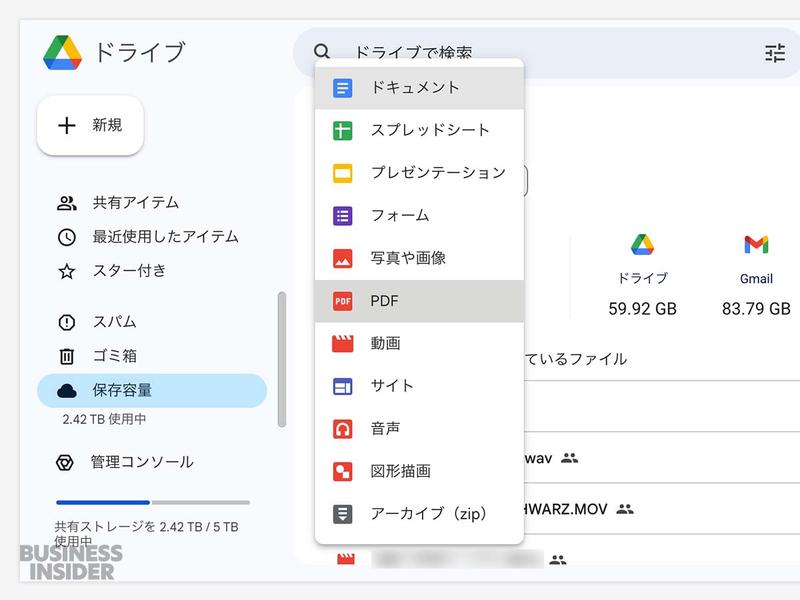Click the 新規 button
This screenshot has width=800, height=600.
point(90,125)
